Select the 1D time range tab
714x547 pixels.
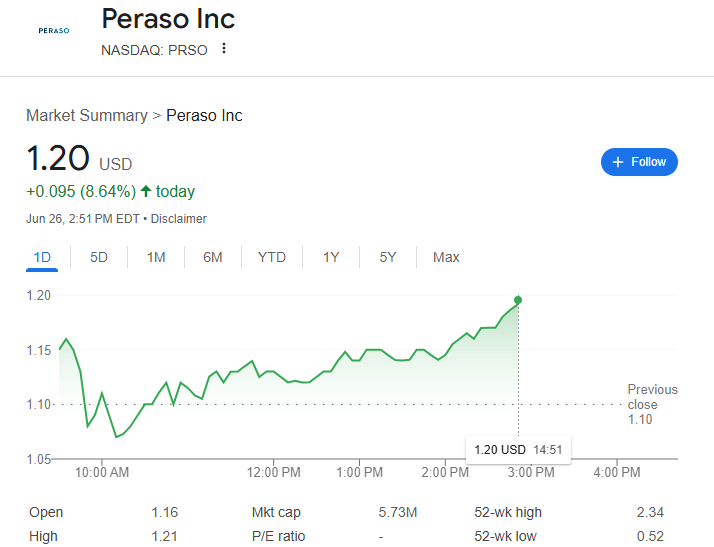(42, 257)
